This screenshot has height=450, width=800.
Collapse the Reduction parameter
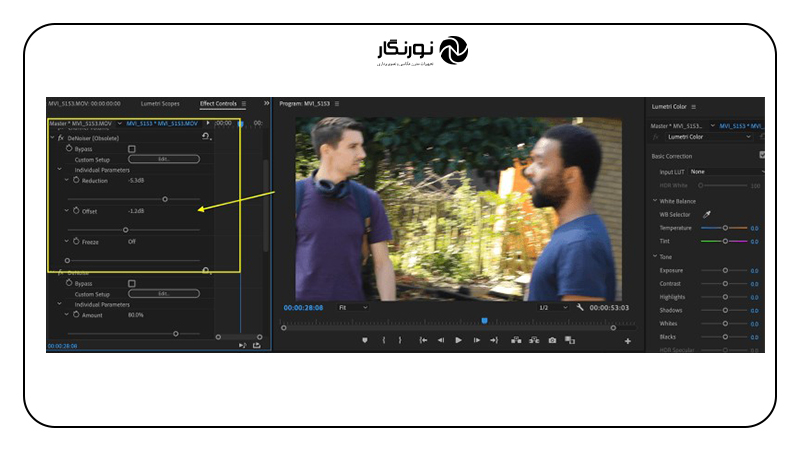tap(67, 180)
